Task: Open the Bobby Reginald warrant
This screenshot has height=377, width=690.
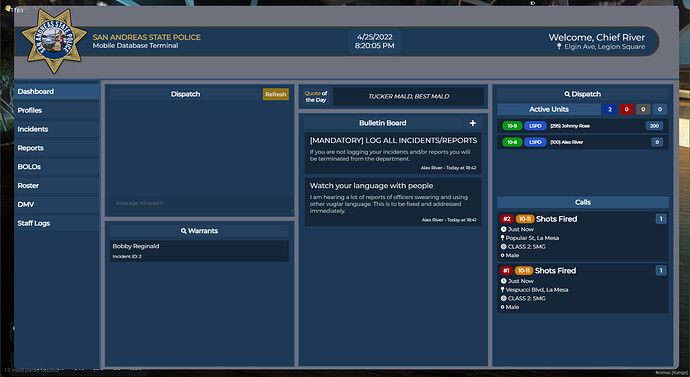Action: (x=199, y=251)
